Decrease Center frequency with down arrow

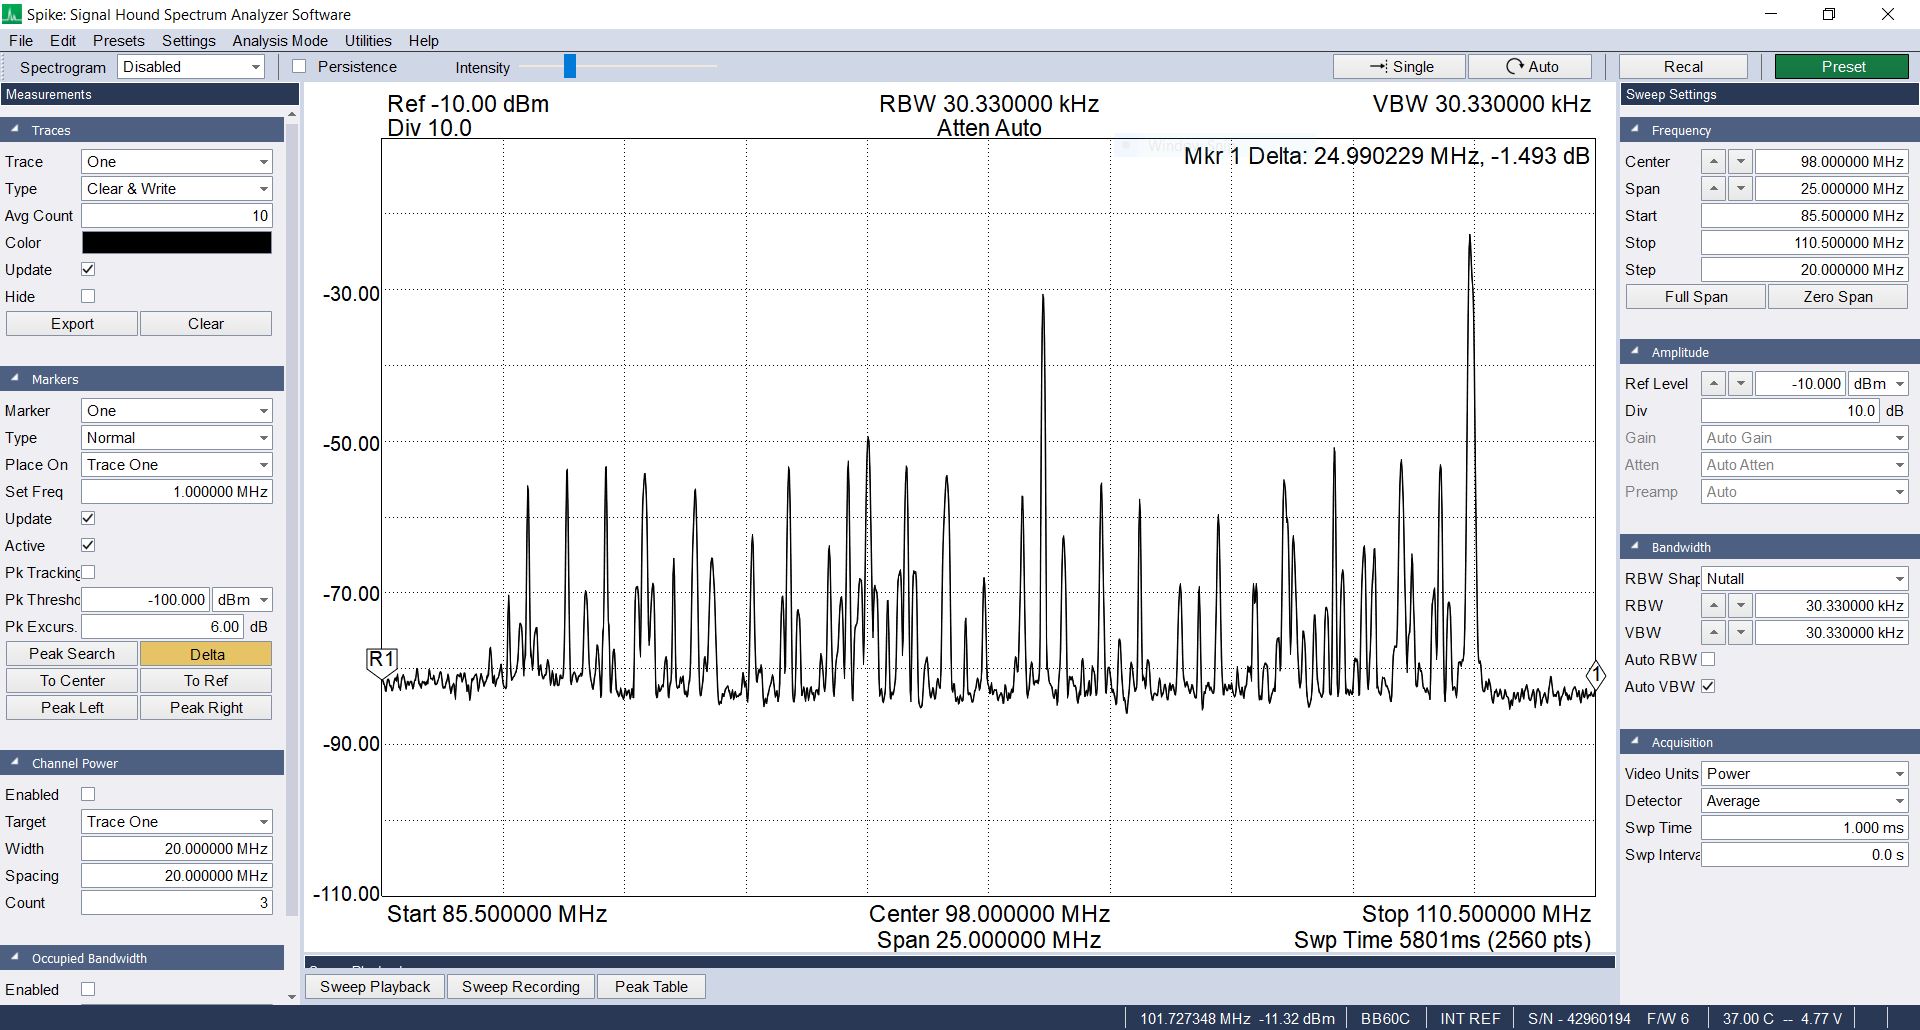click(x=1740, y=161)
